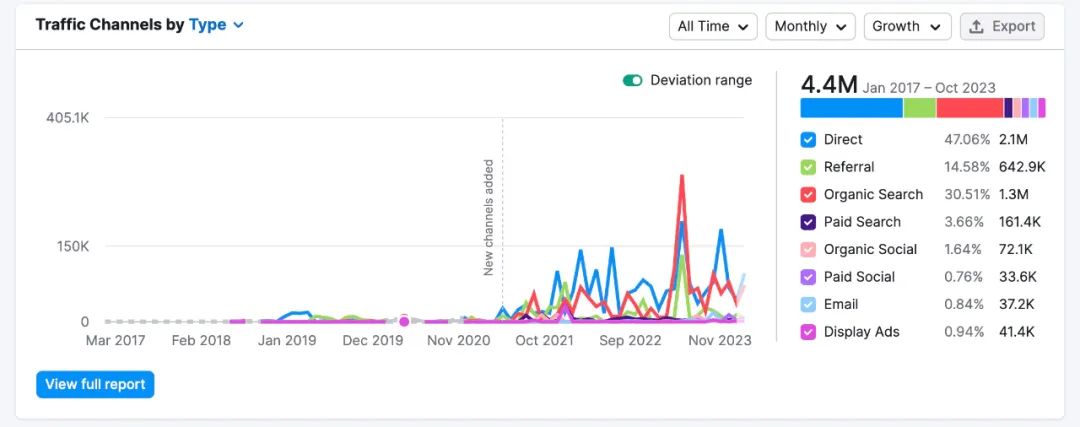Viewport: 1080px width, 427px height.
Task: Uncheck the Paid Social channel checkbox
Action: coord(808,278)
